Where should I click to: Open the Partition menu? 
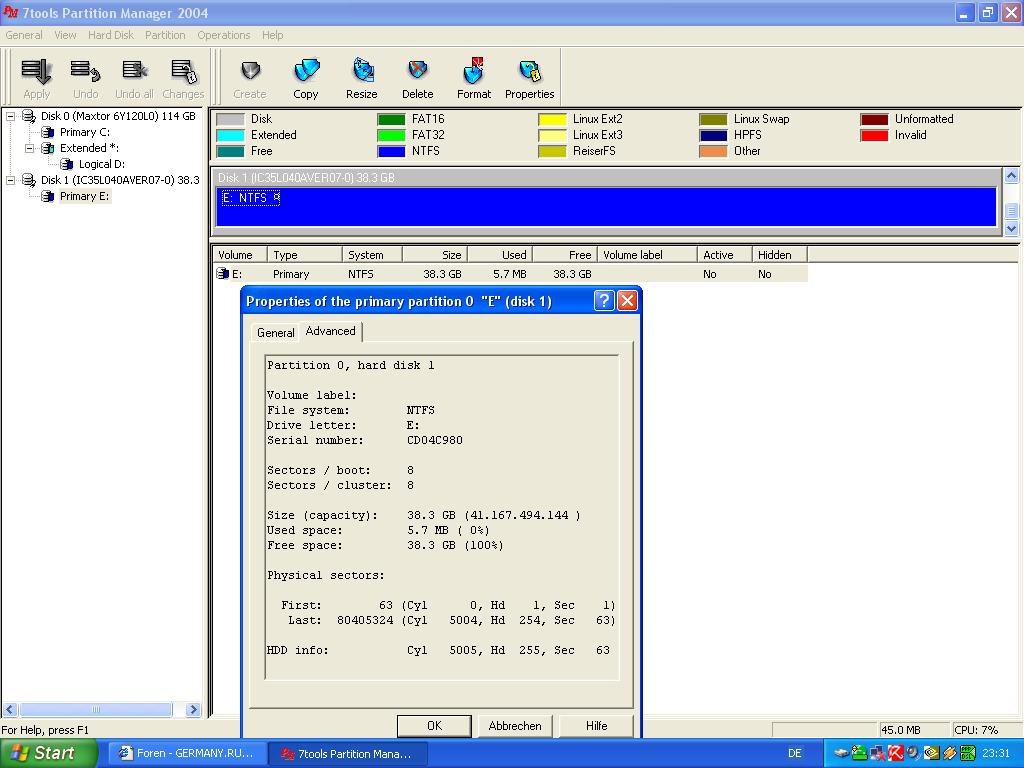pyautogui.click(x=165, y=35)
